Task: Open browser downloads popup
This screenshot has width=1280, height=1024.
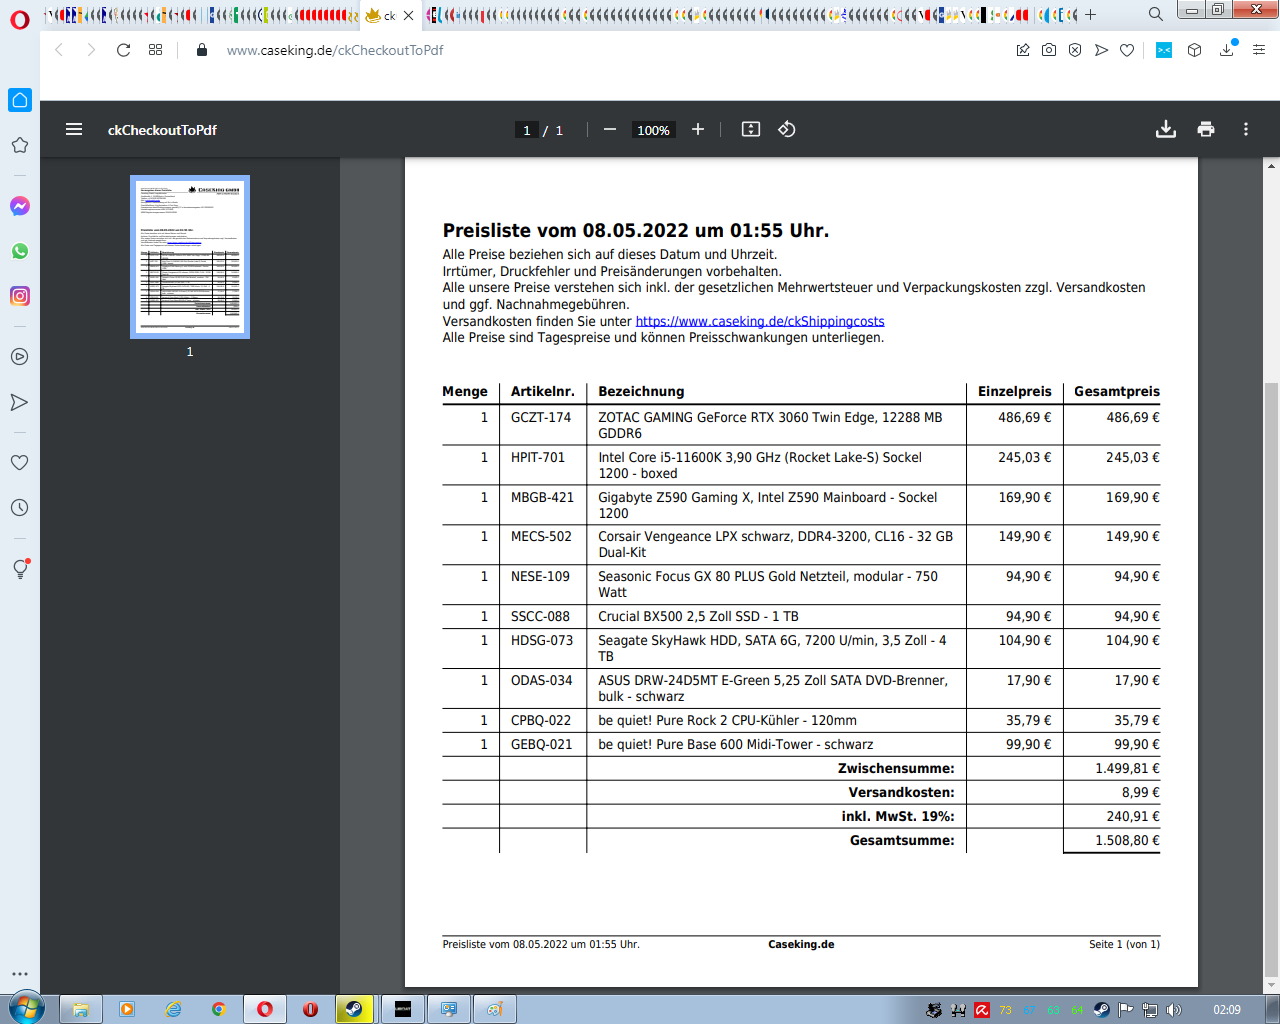Action: click(1227, 50)
